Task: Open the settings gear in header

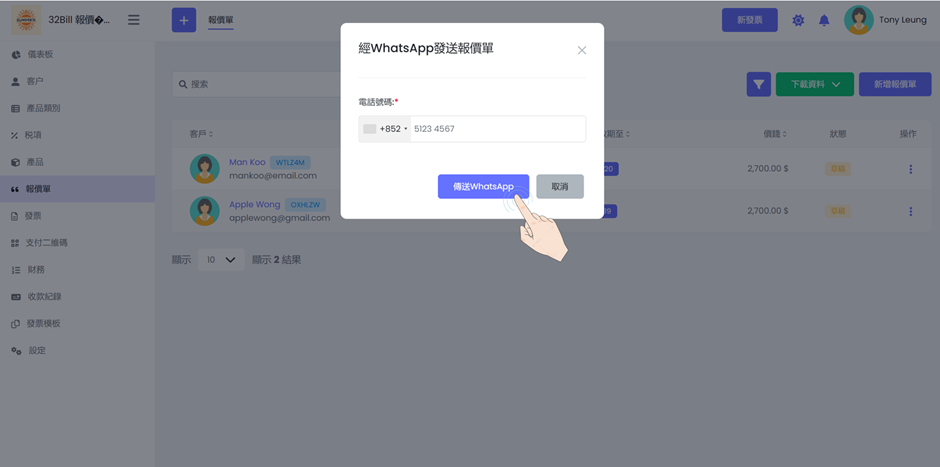Action: tap(798, 20)
